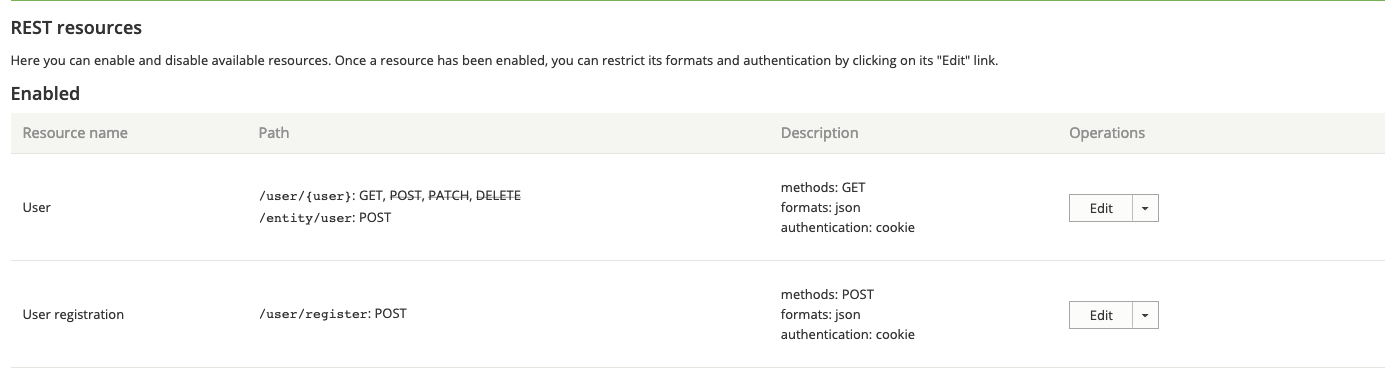Select the /user/register POST path
The height and width of the screenshot is (368, 1389).
click(333, 314)
